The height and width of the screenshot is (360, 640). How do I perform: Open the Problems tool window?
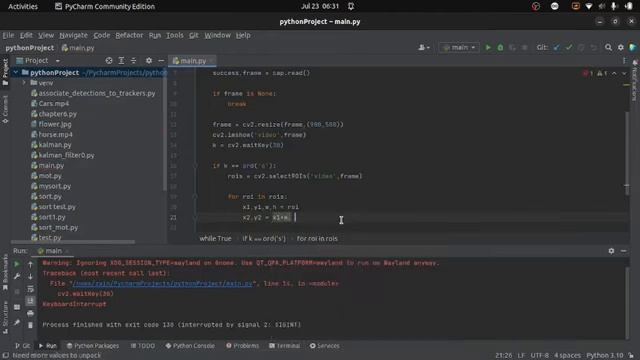(x=242, y=346)
